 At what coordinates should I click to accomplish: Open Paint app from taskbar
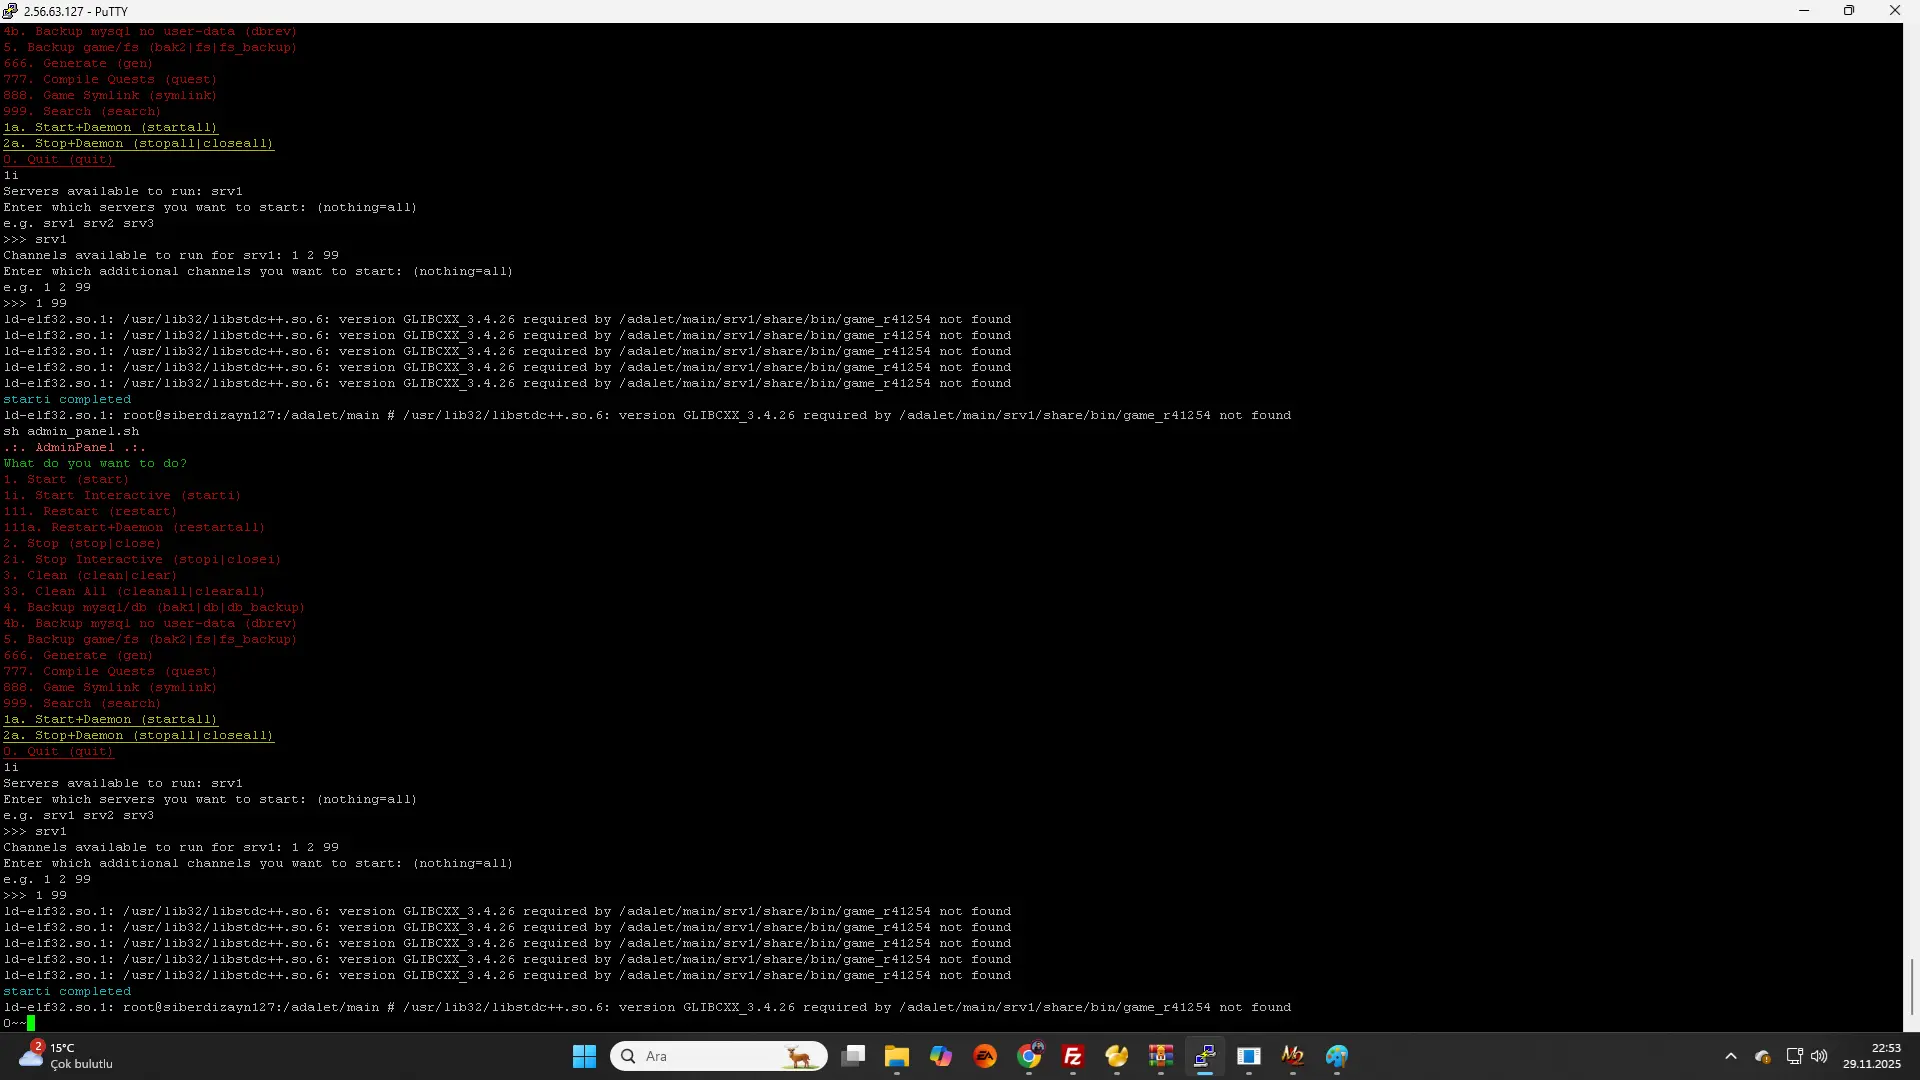[1337, 1056]
